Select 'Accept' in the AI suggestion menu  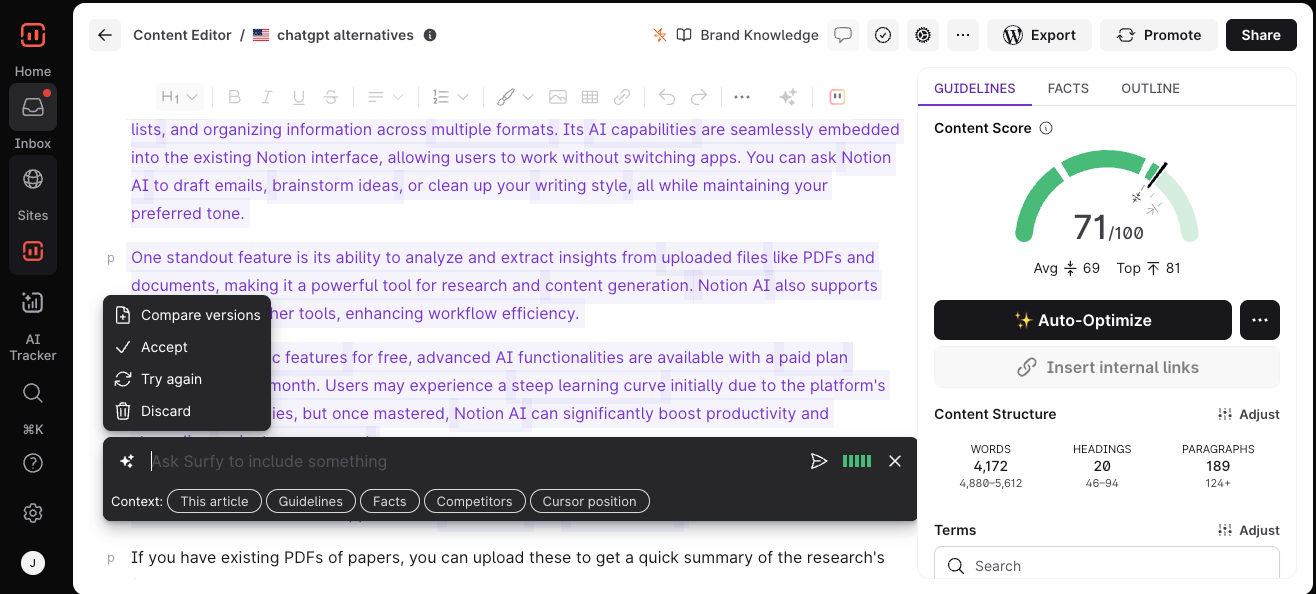click(164, 347)
